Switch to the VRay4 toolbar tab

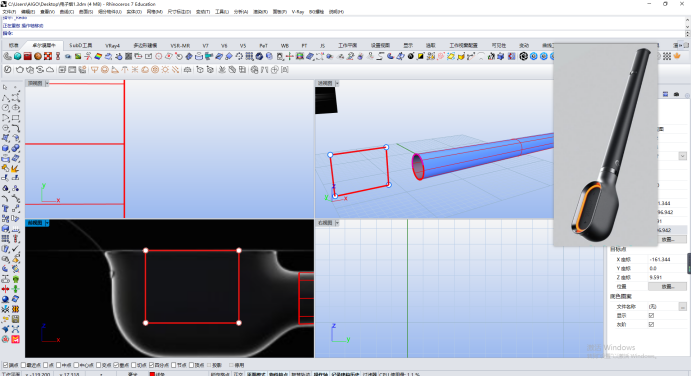113,45
